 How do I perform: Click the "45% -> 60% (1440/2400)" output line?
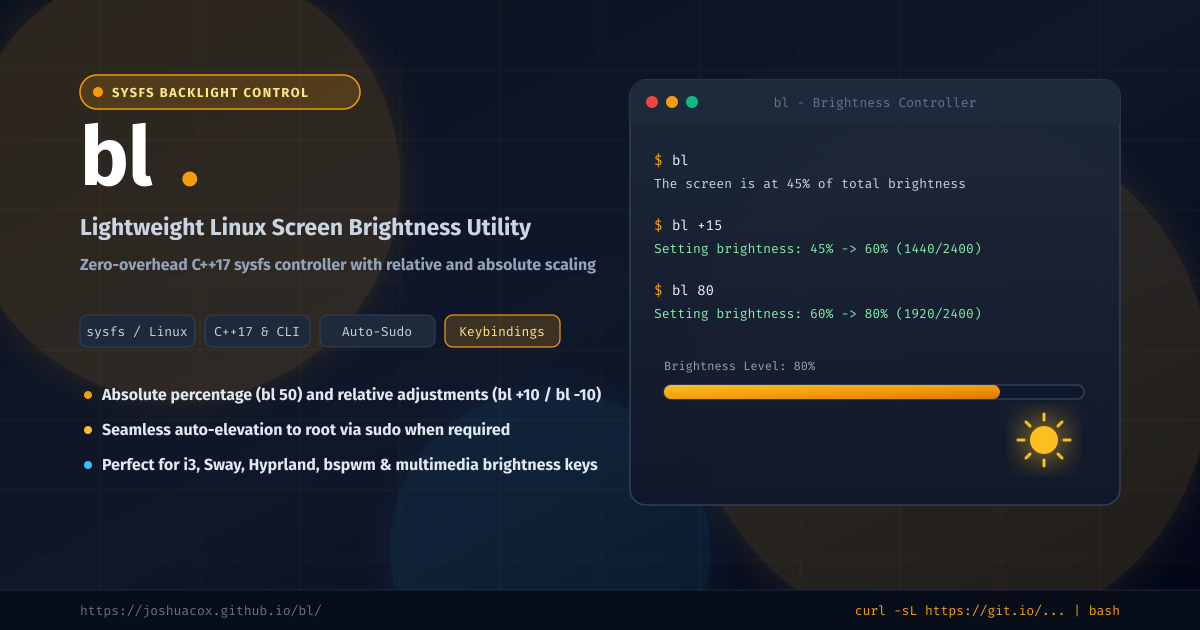point(818,248)
